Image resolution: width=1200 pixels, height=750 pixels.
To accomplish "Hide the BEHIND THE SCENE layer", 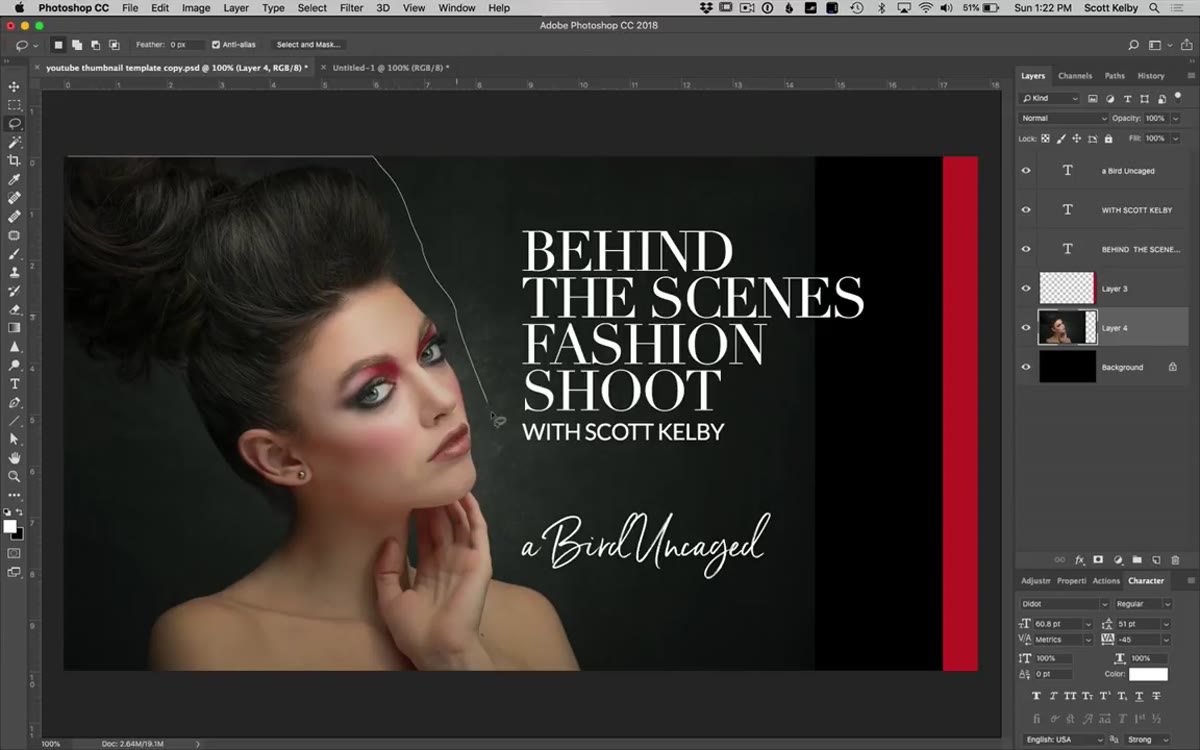I will click(x=1026, y=249).
